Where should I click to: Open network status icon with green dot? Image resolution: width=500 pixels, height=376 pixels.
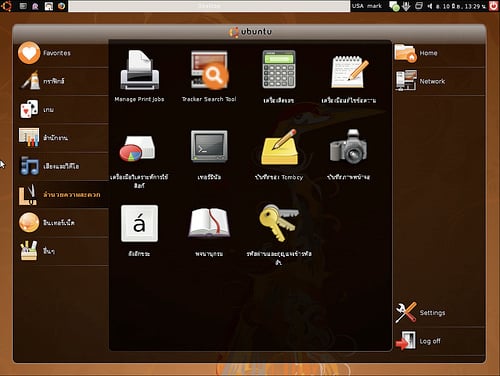(394, 6)
